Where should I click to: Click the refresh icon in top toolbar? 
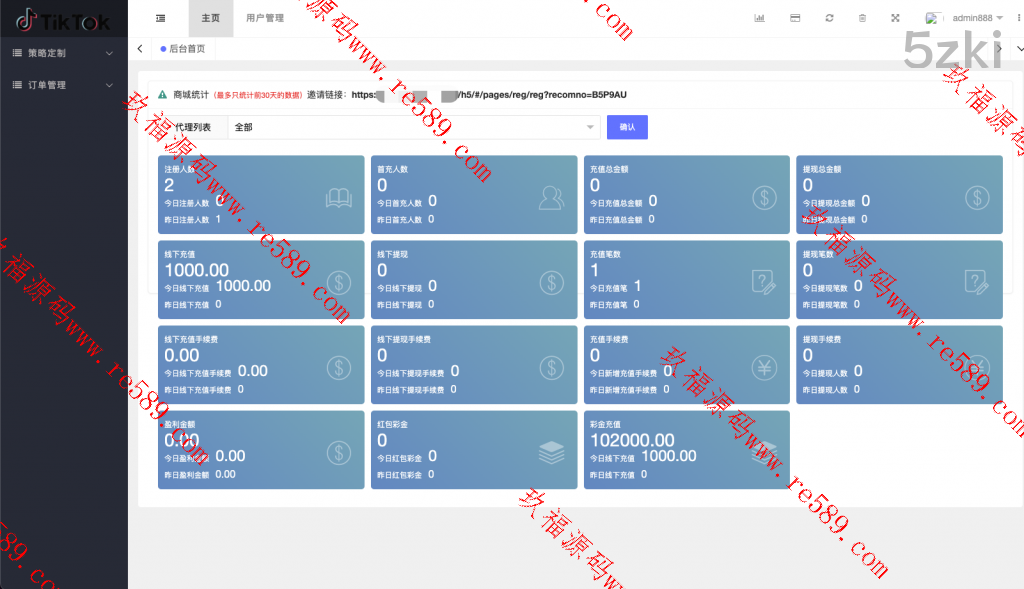(829, 18)
